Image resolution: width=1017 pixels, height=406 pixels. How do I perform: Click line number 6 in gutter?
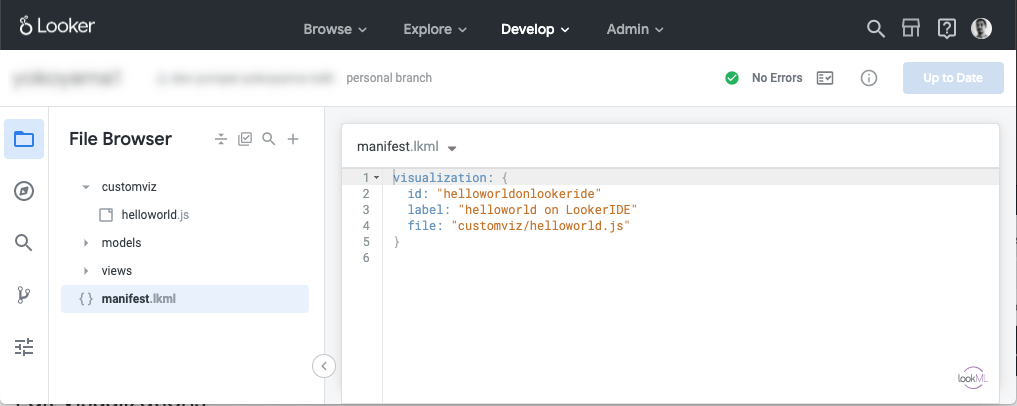(x=366, y=258)
